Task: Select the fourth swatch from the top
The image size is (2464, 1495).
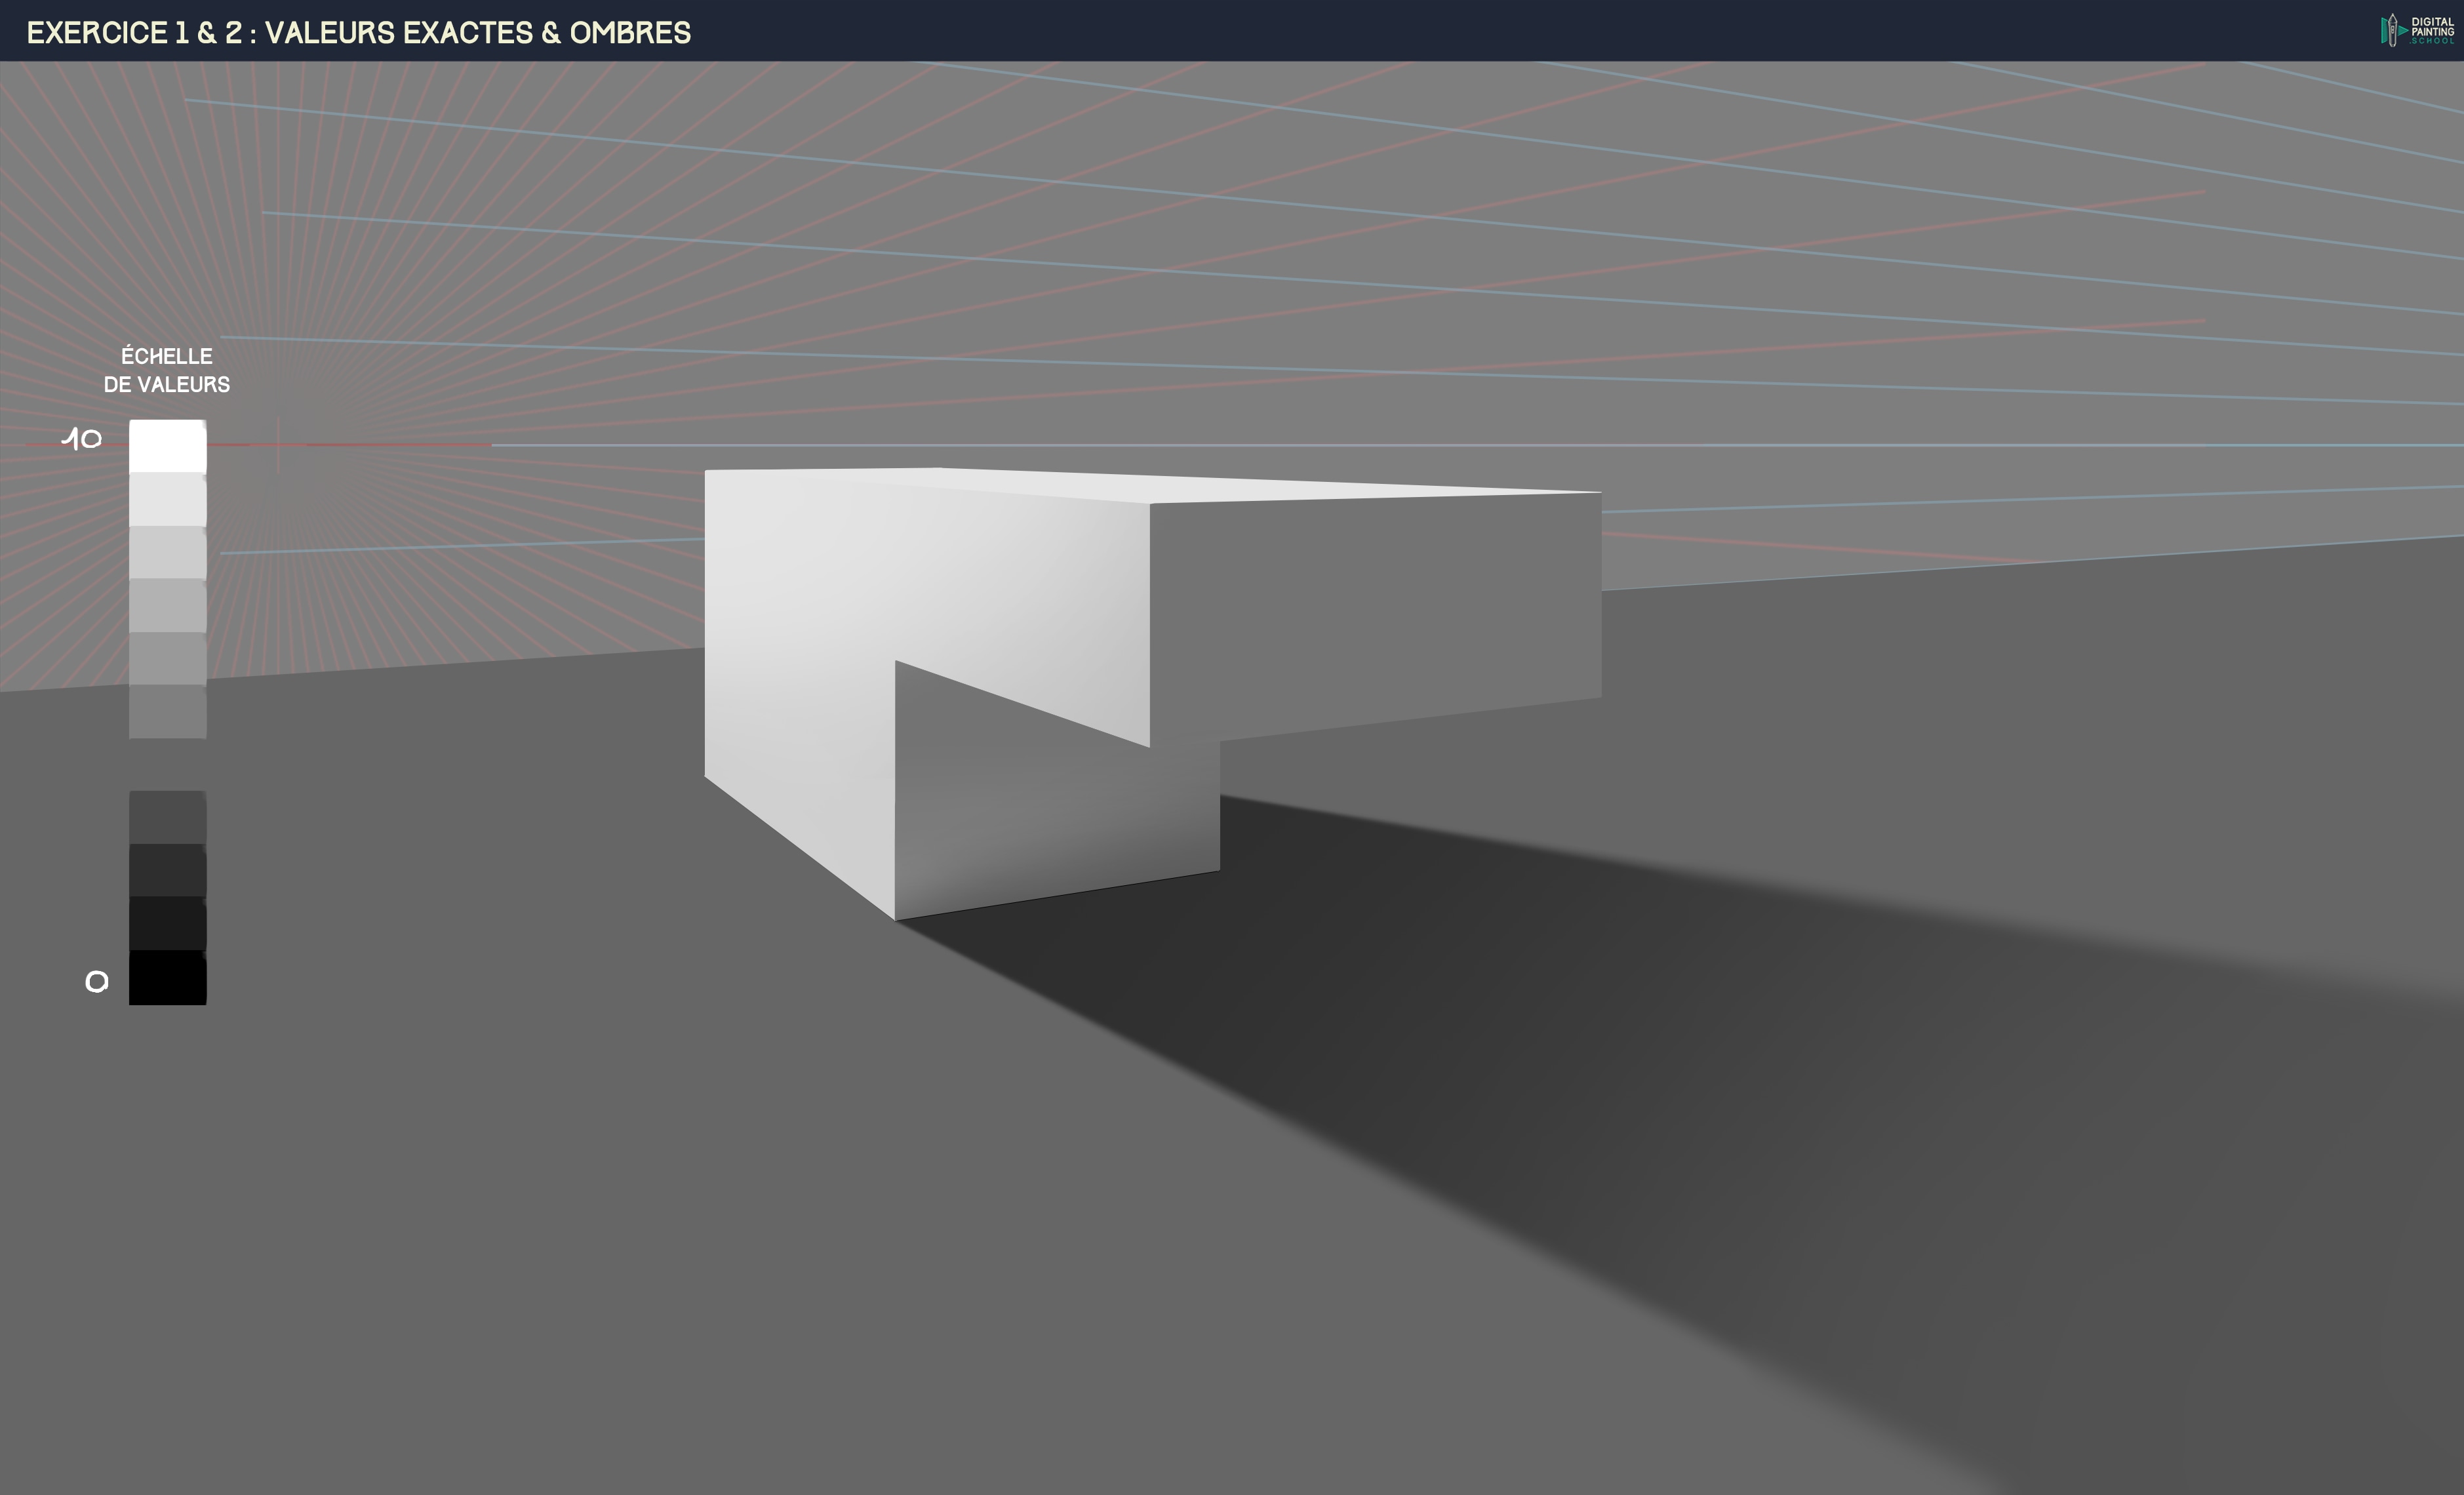Action: (x=167, y=605)
